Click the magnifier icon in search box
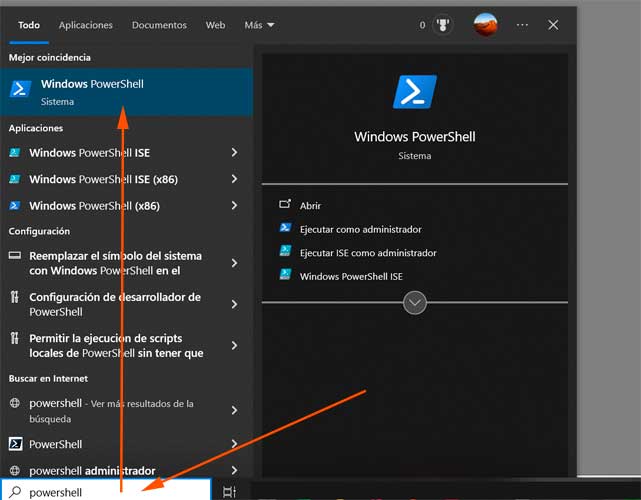The width and height of the screenshot is (641, 500). click(15, 492)
